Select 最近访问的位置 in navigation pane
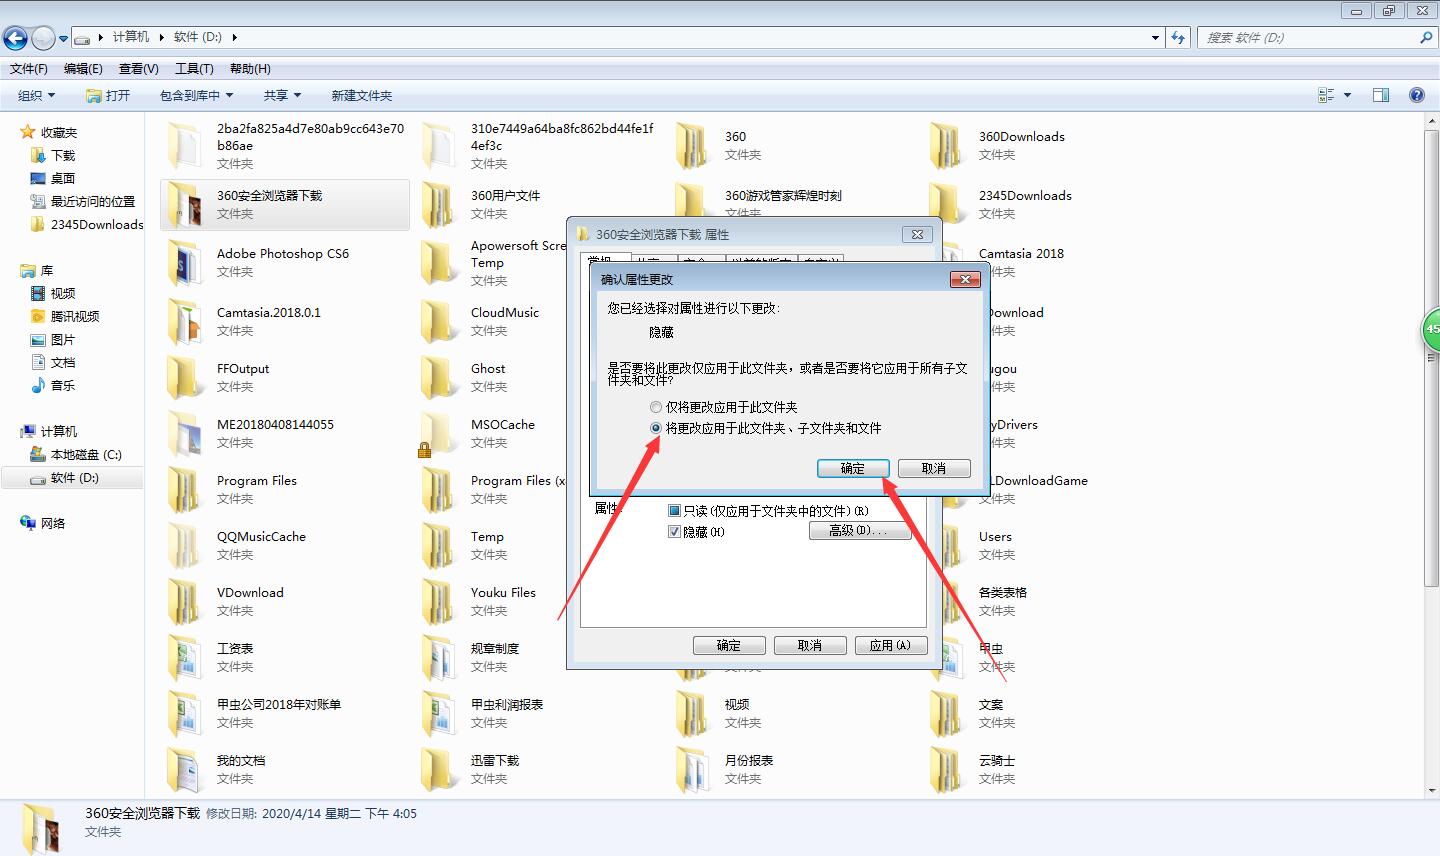The width and height of the screenshot is (1440, 856). point(82,201)
